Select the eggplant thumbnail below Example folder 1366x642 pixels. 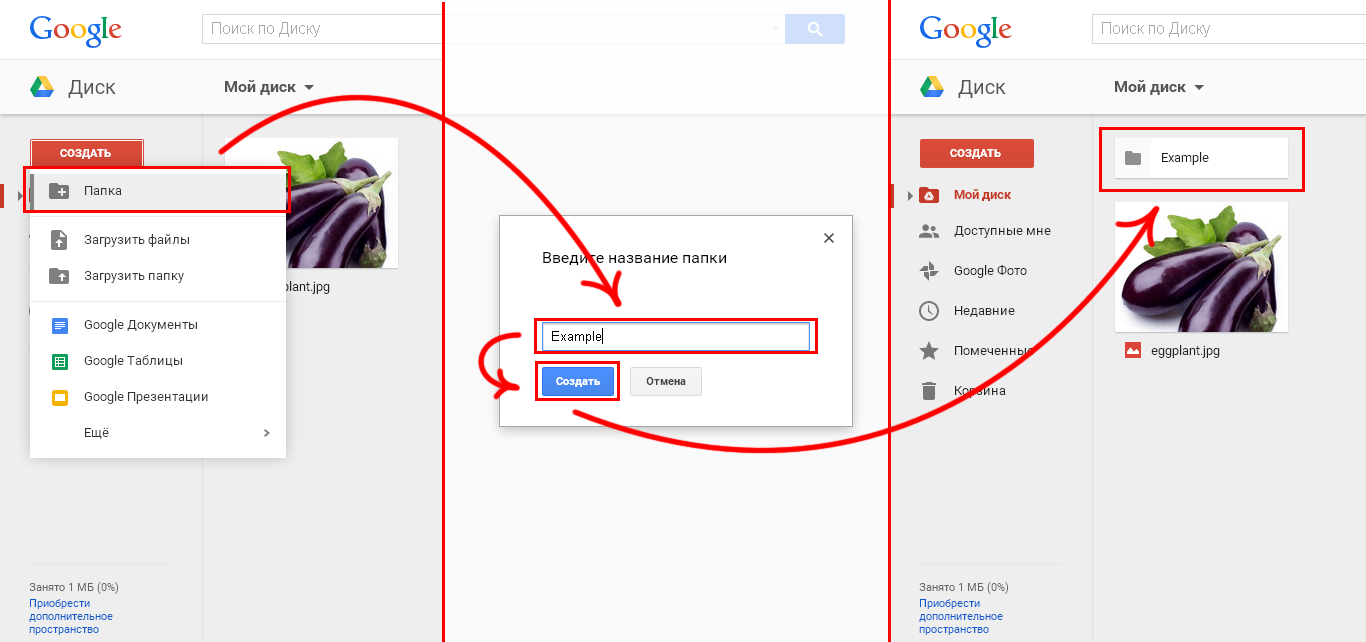click(x=1201, y=267)
